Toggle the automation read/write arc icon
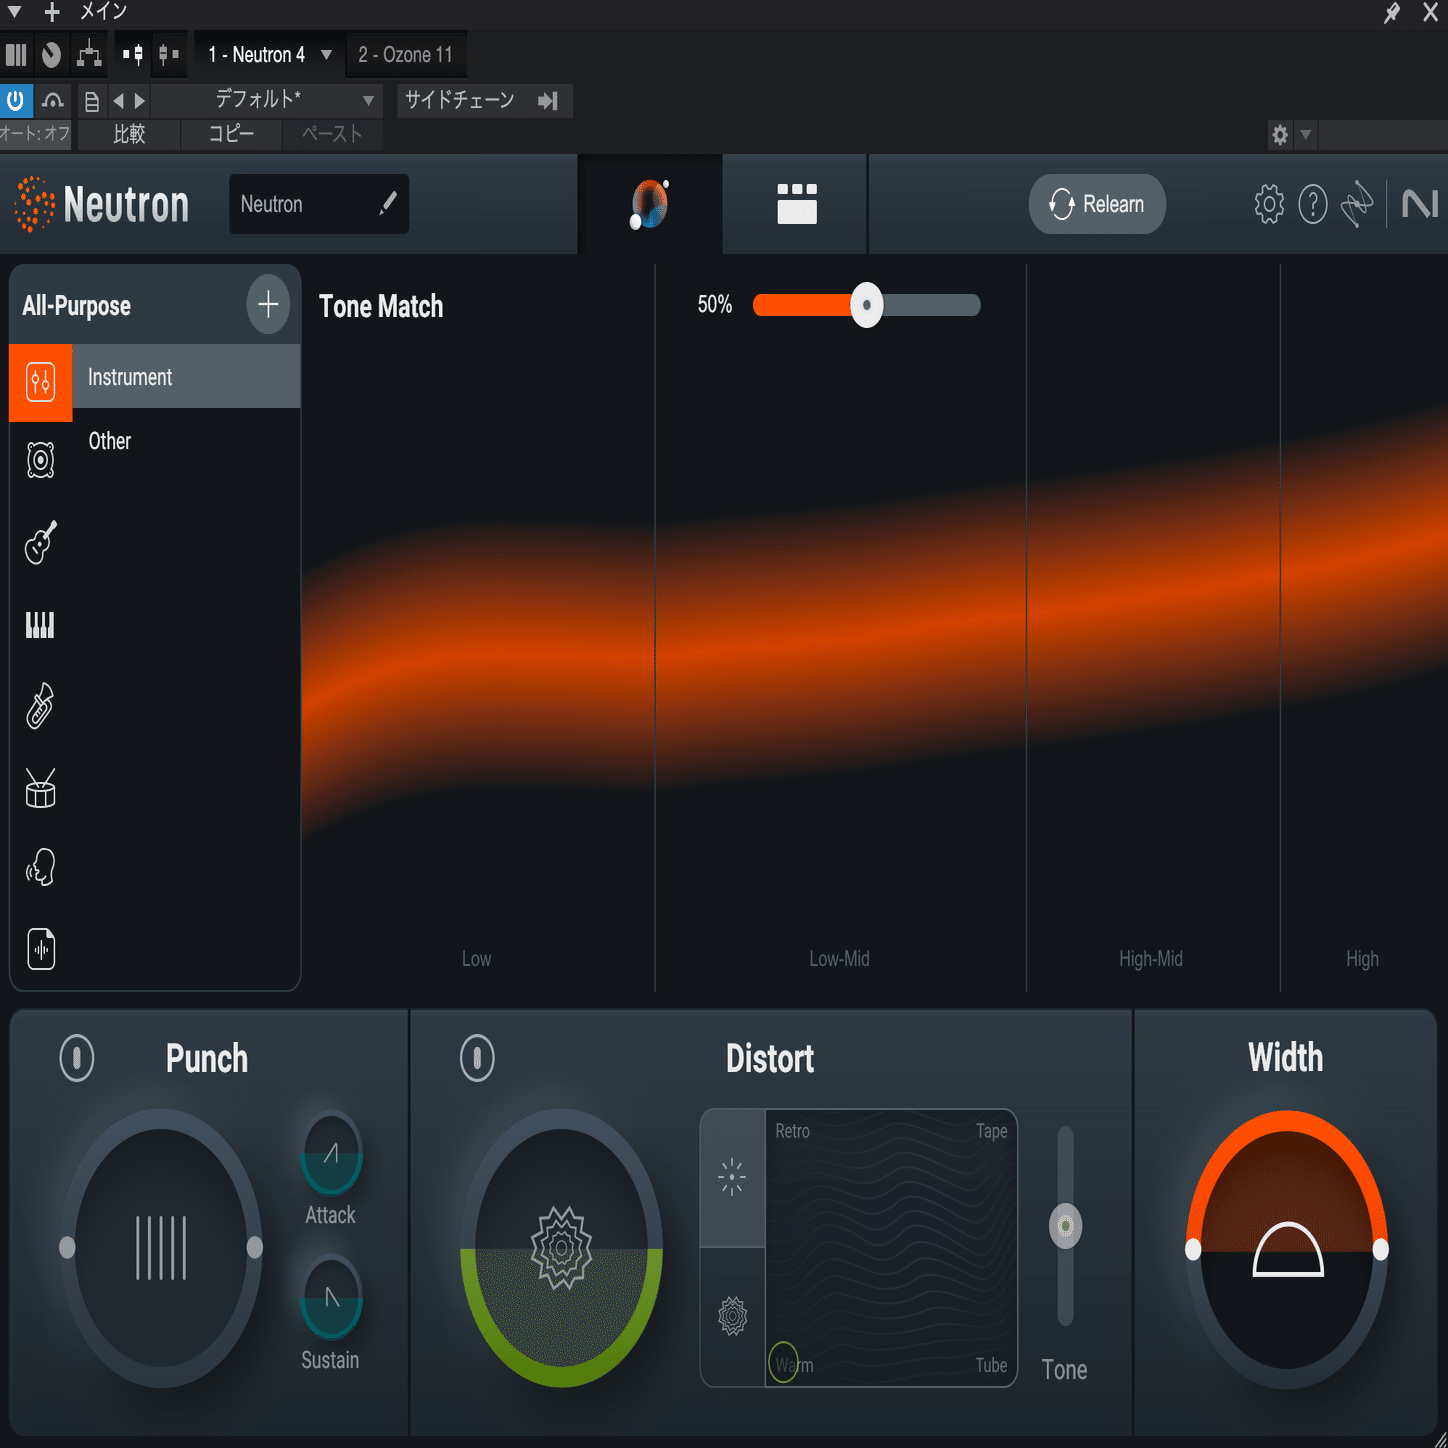 [x=53, y=100]
